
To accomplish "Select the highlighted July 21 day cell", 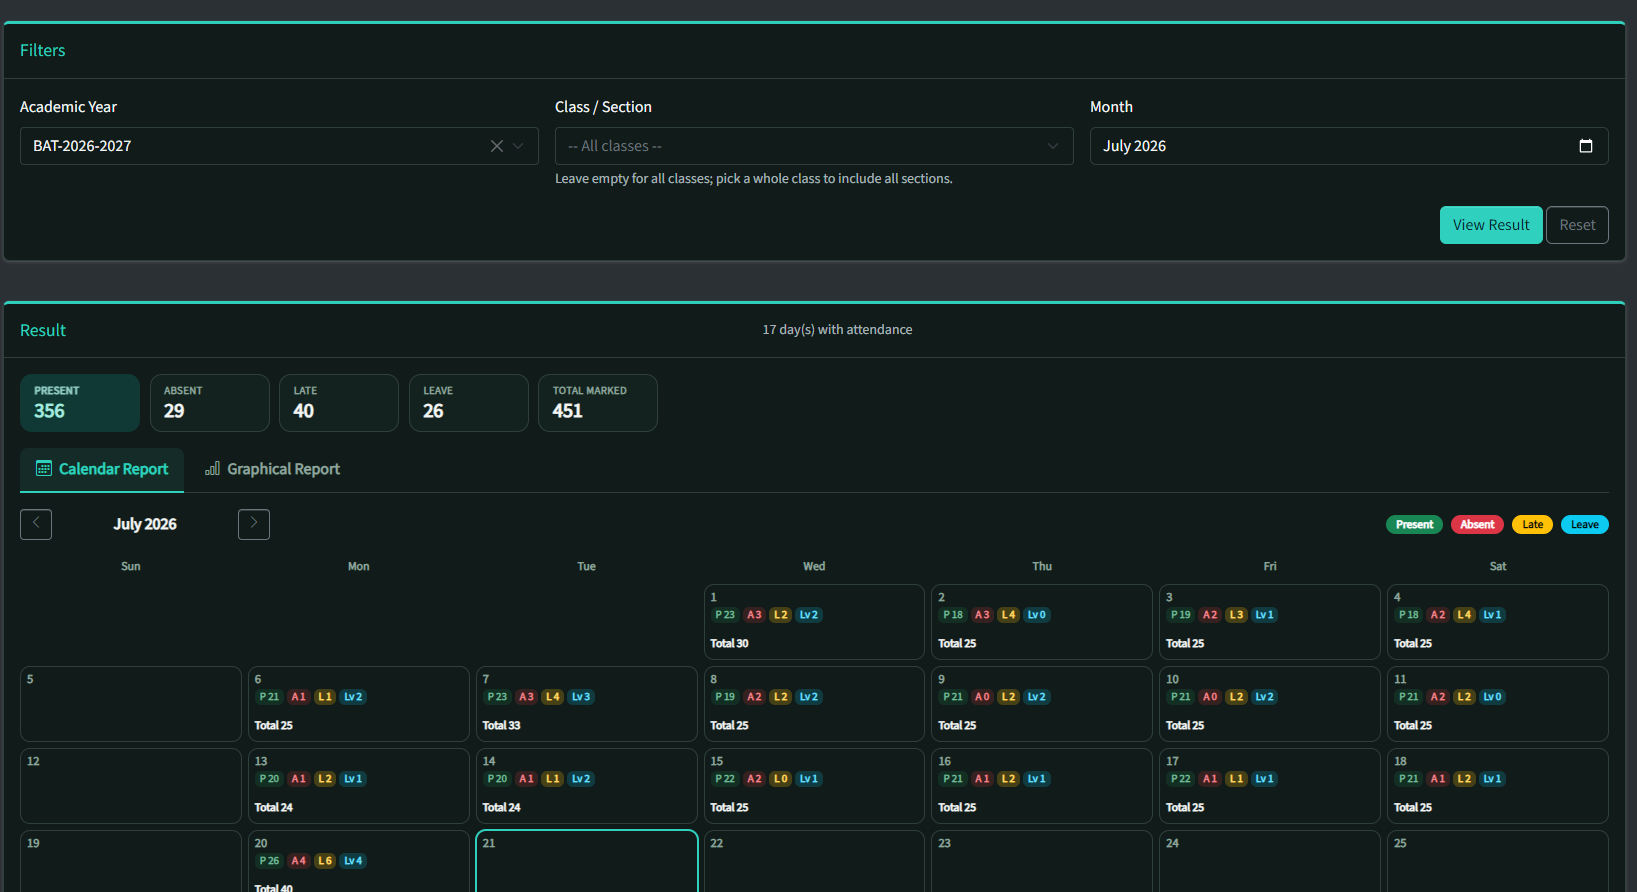I will pyautogui.click(x=587, y=862).
